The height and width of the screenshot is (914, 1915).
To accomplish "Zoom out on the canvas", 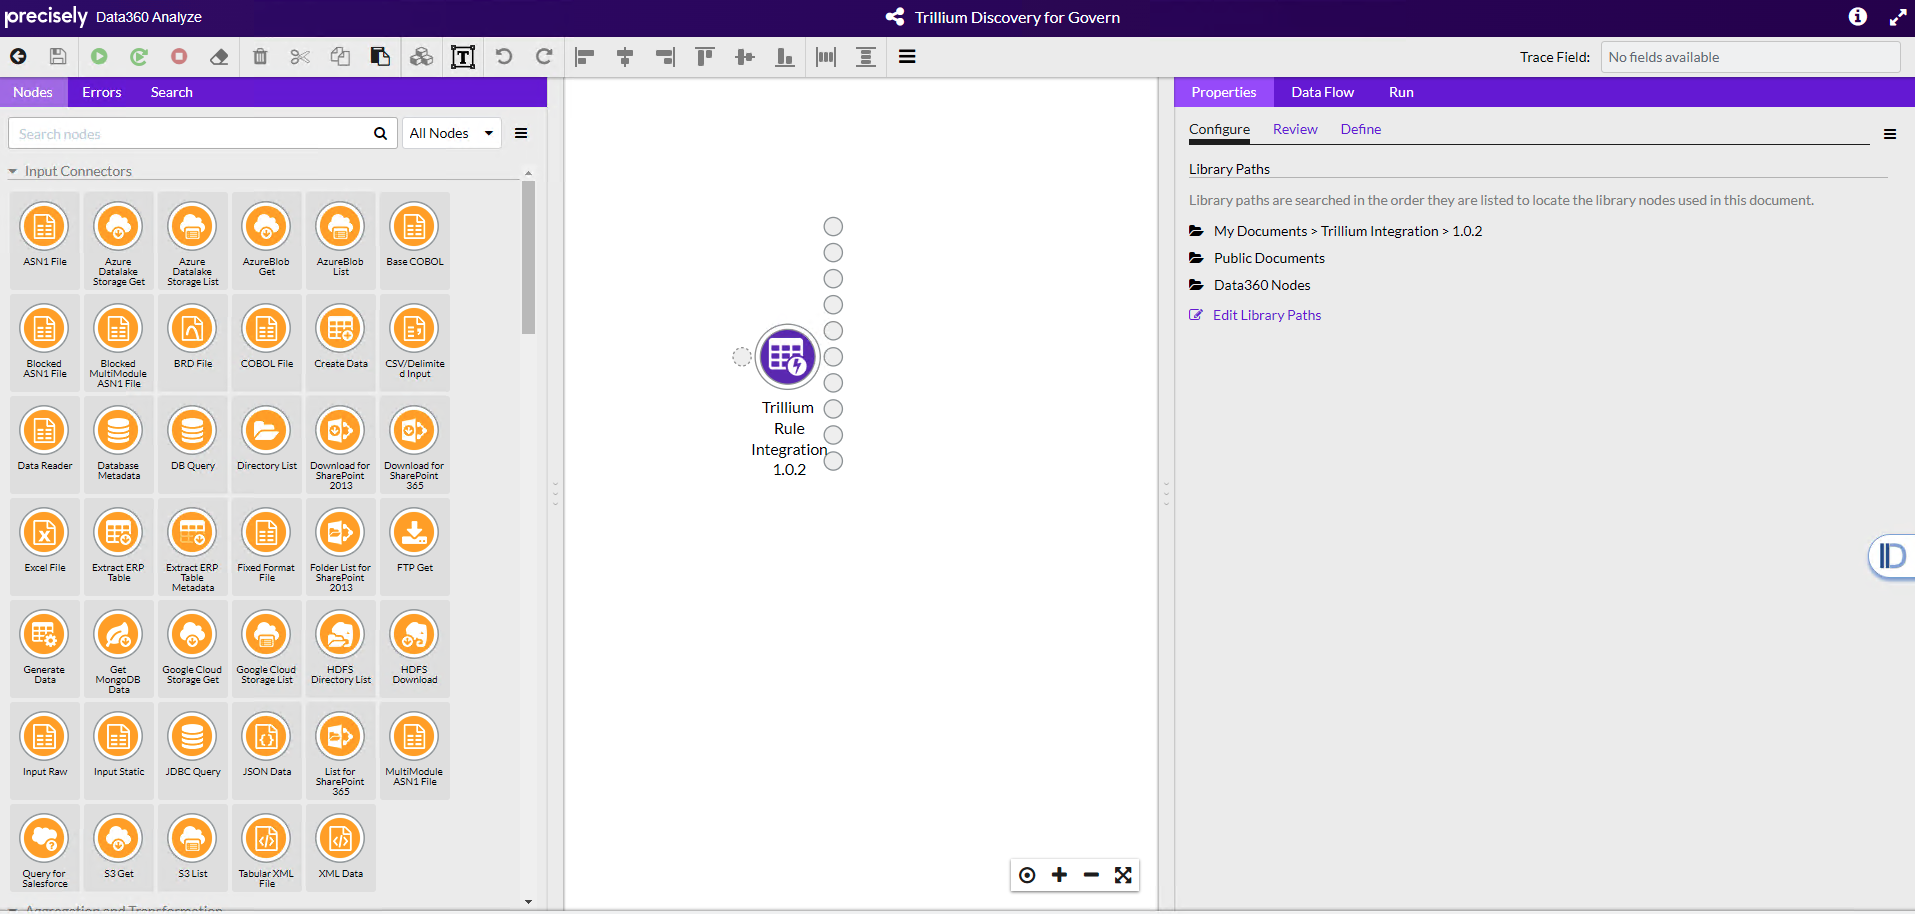I will (x=1091, y=875).
